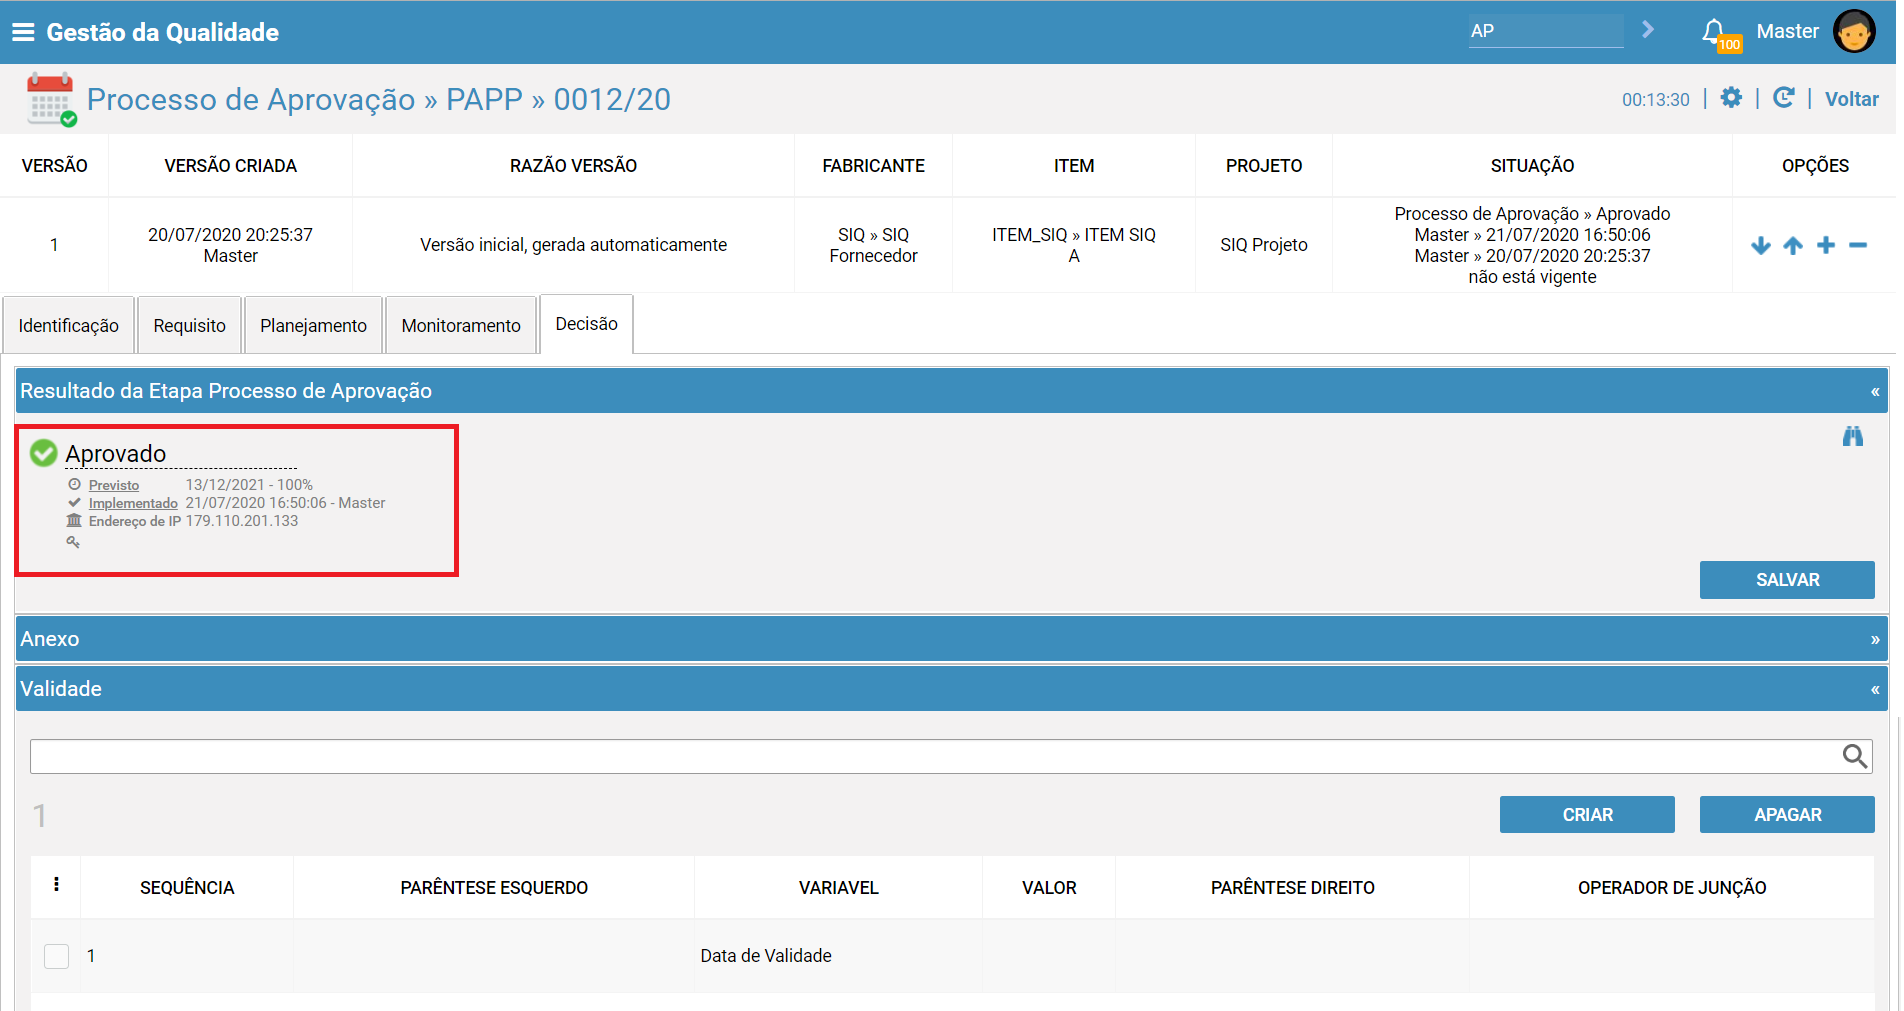Click the ITEM_SIQ item cell
Image resolution: width=1904 pixels, height=1011 pixels.
[1074, 245]
